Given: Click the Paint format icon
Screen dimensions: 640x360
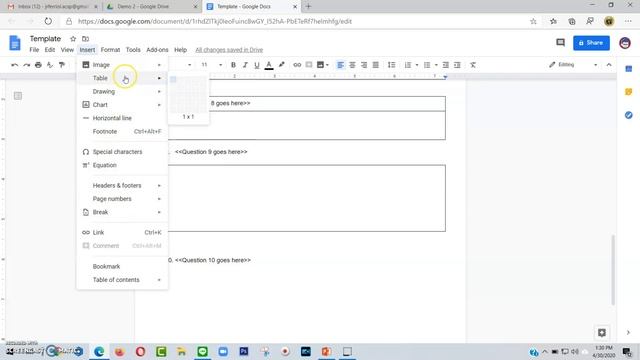Looking at the screenshot, I should pos(62,65).
